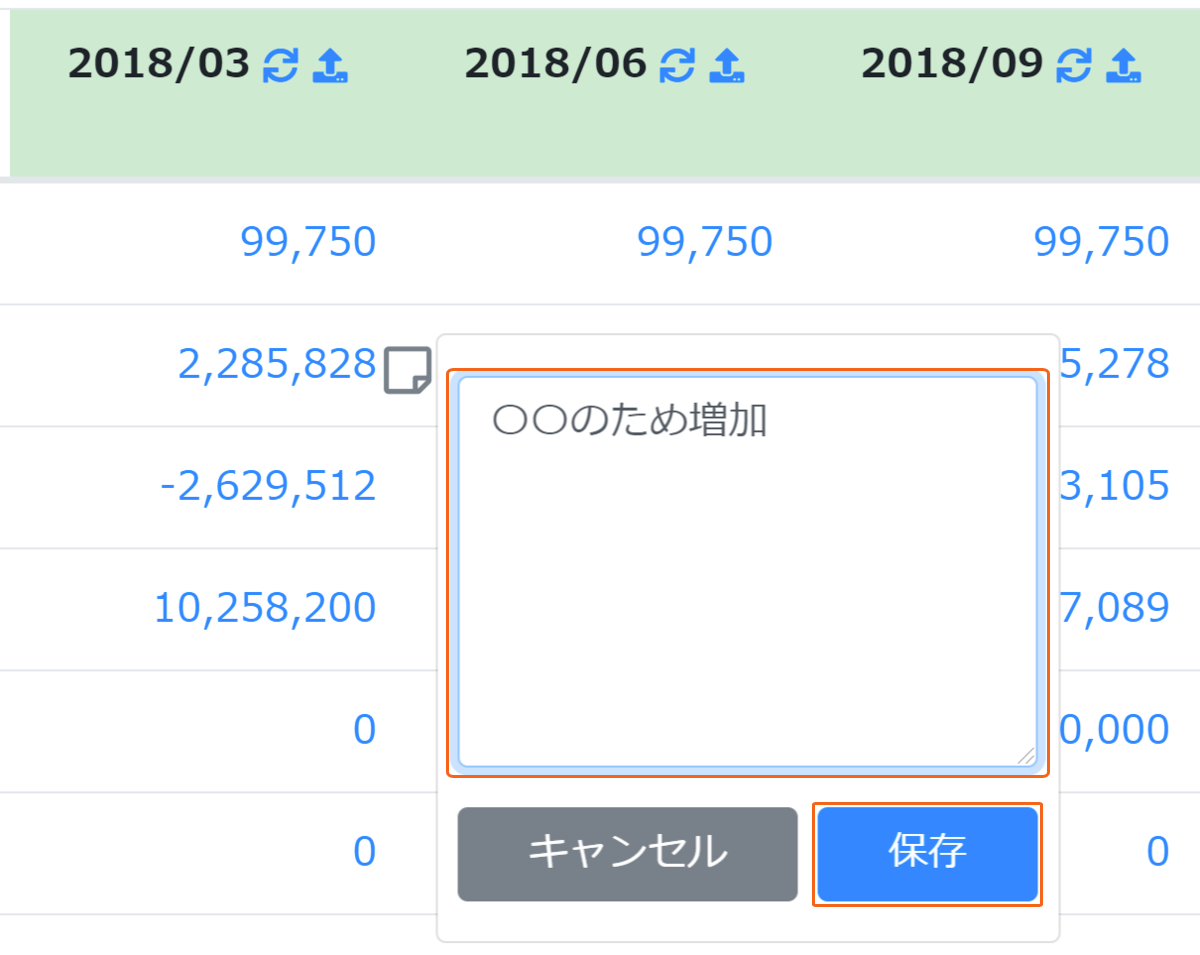Upload data for the 2018/06 column
Image resolution: width=1200 pixels, height=955 pixels.
[727, 66]
